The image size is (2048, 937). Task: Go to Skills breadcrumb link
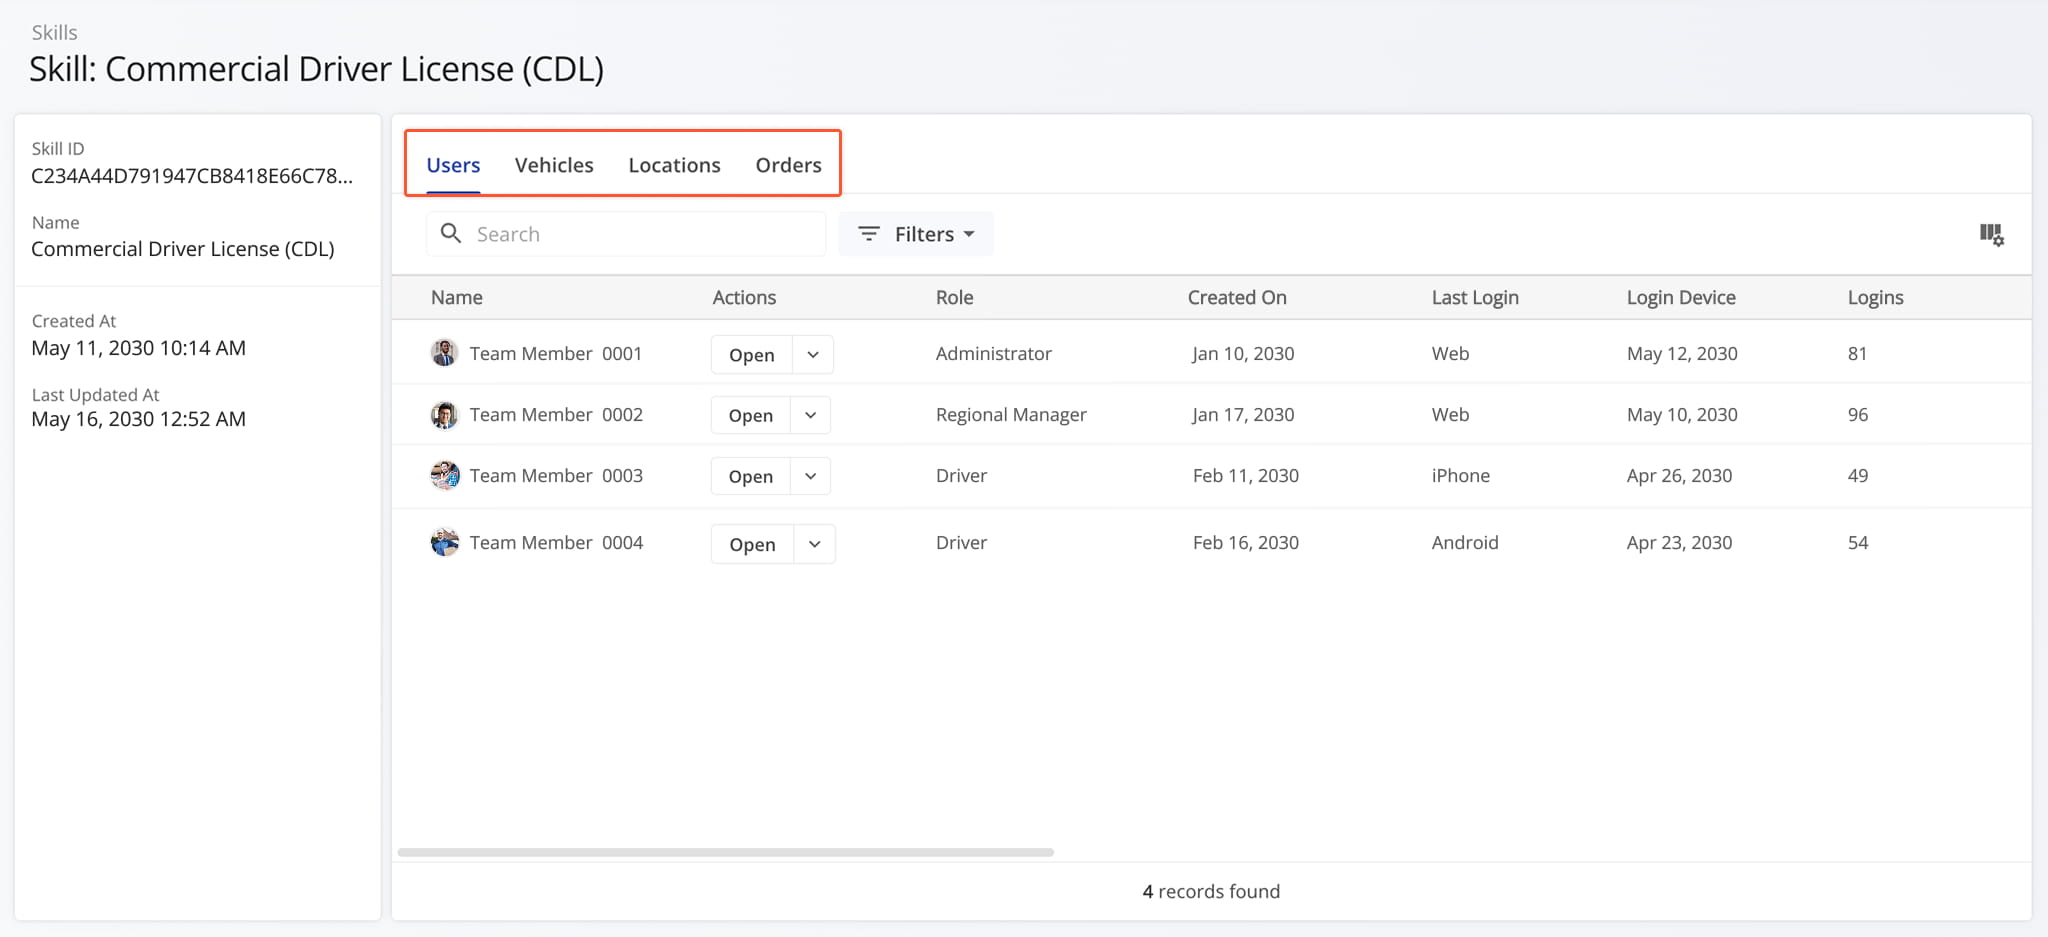click(54, 32)
